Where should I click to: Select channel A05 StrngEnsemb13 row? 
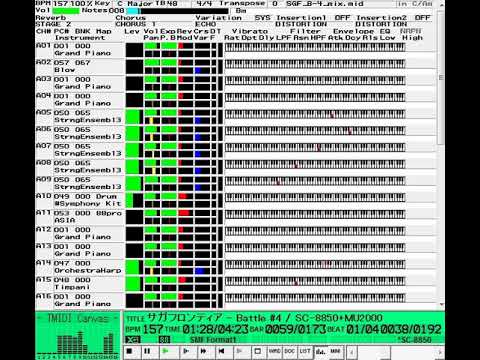(80, 117)
